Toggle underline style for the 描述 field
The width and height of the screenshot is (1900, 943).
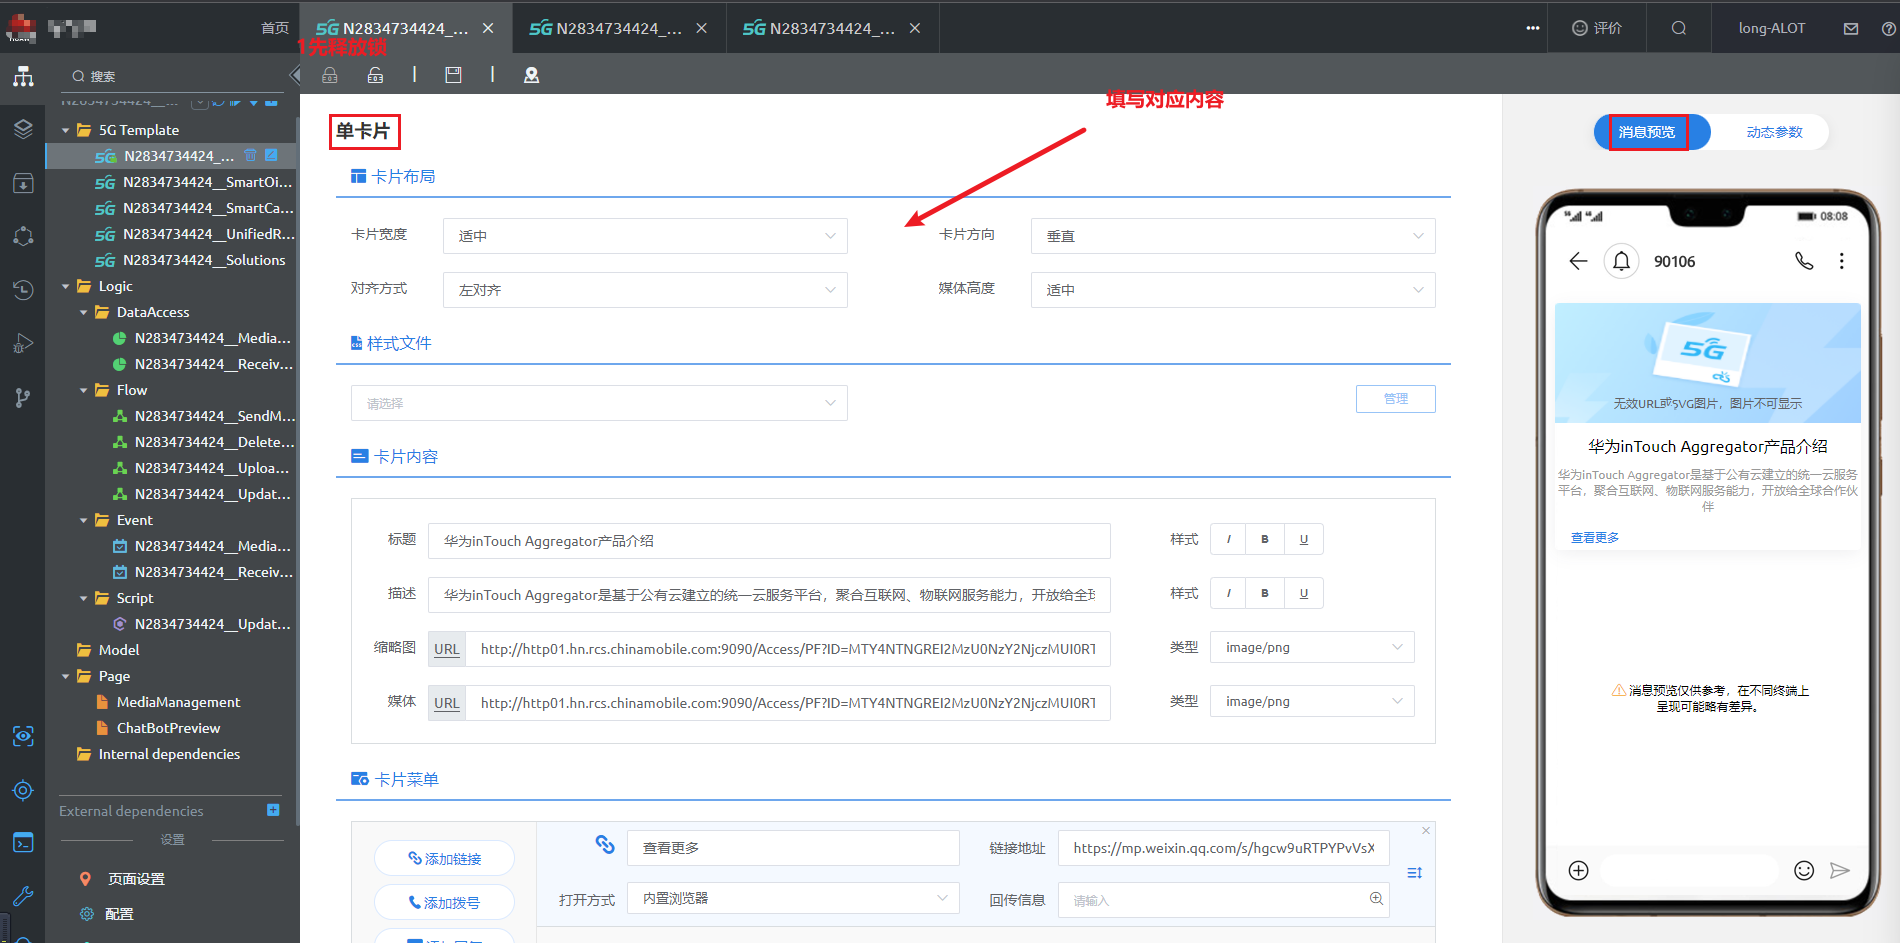click(1304, 593)
